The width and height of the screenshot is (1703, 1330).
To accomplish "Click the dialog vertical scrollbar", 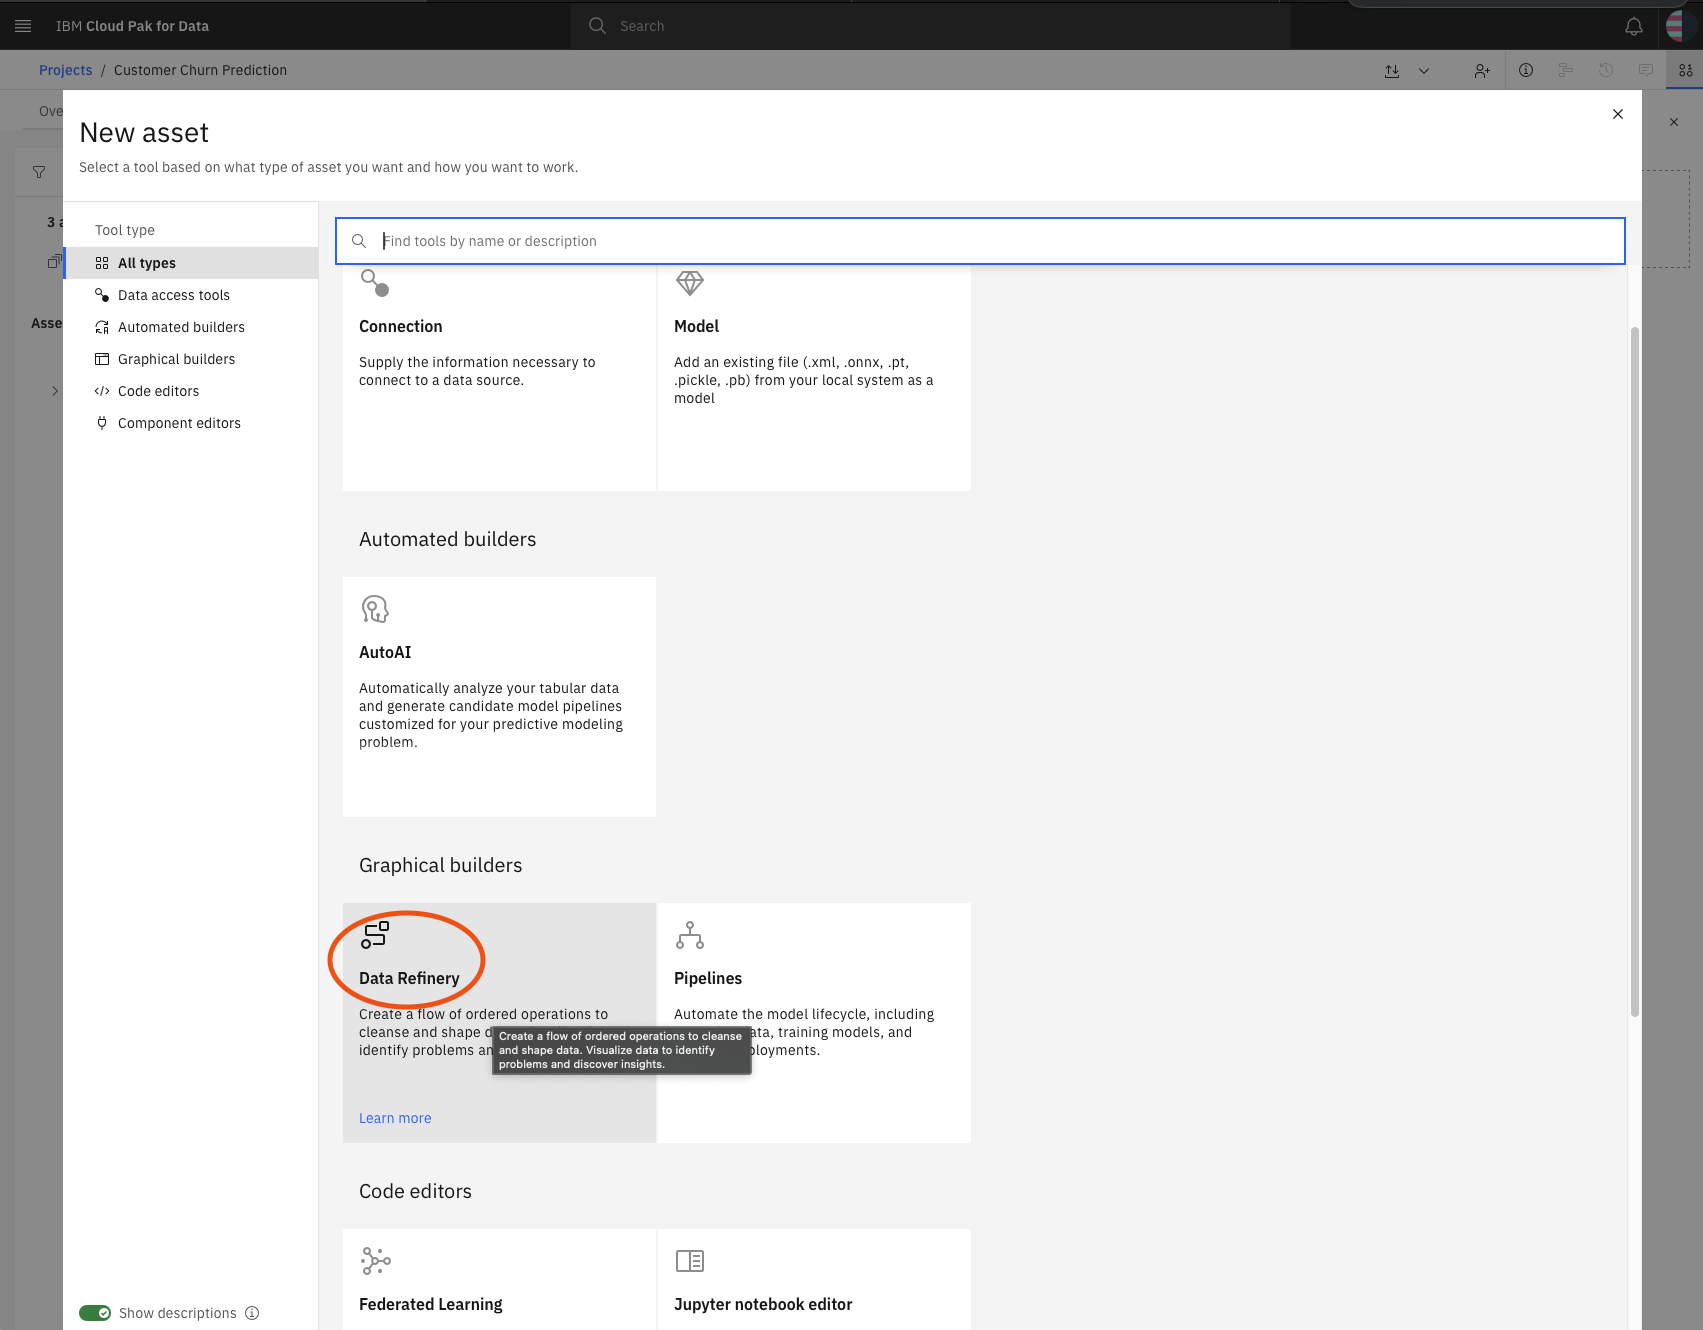I will point(1635,672).
